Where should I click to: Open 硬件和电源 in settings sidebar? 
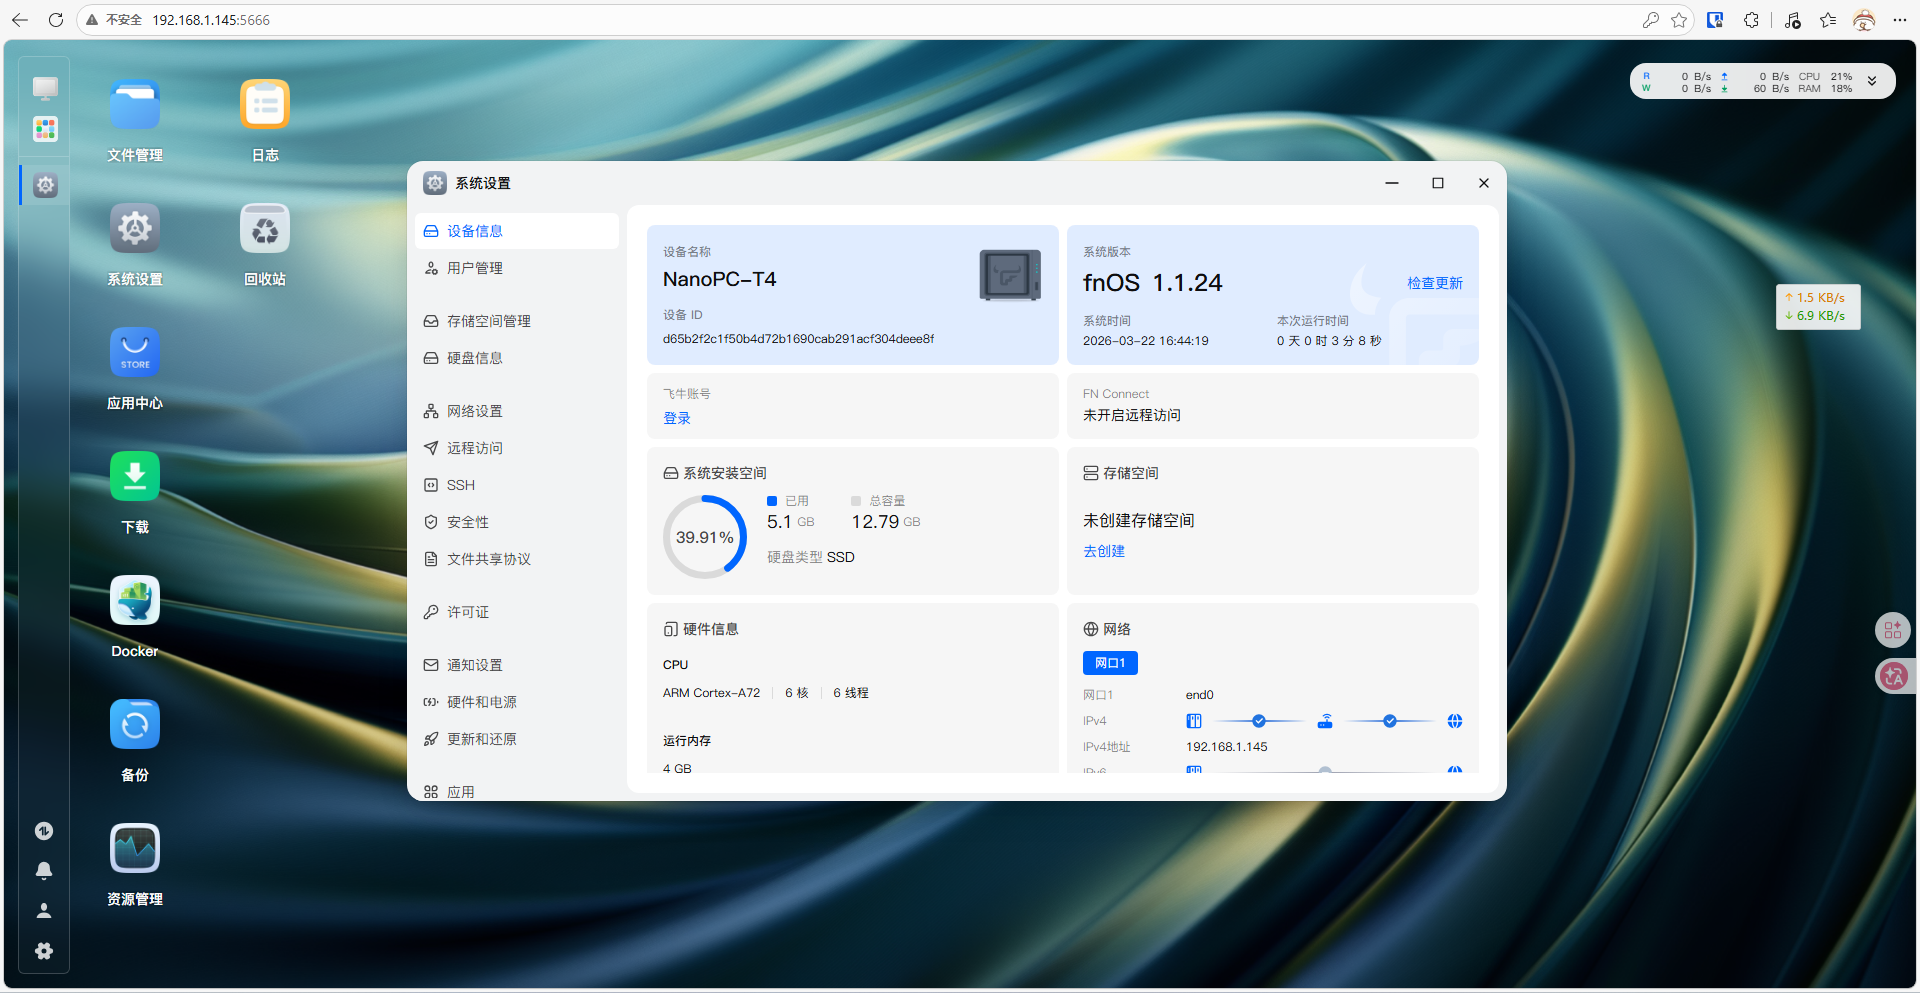pos(517,702)
